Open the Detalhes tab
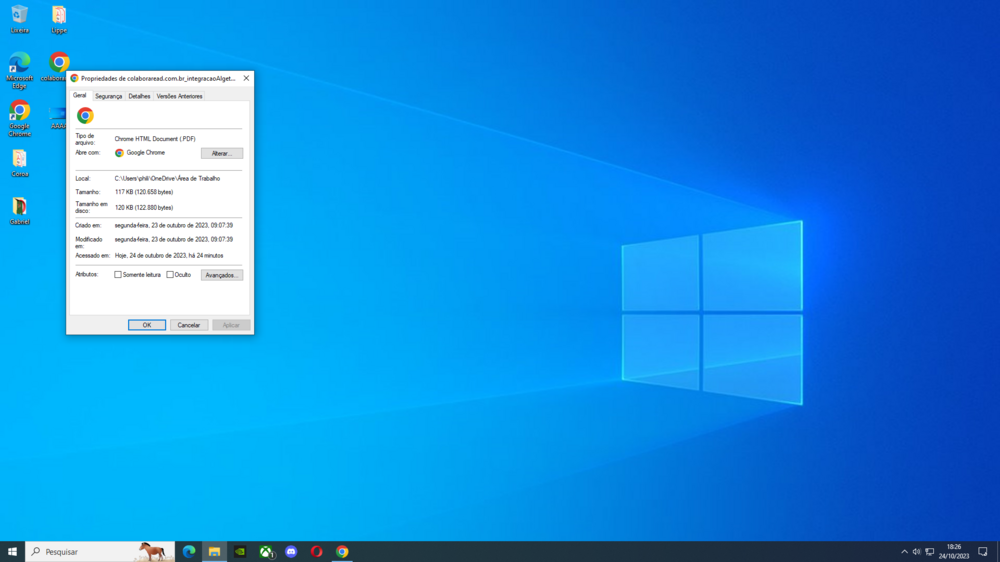Screen dimensions: 1000x562 click(x=139, y=96)
